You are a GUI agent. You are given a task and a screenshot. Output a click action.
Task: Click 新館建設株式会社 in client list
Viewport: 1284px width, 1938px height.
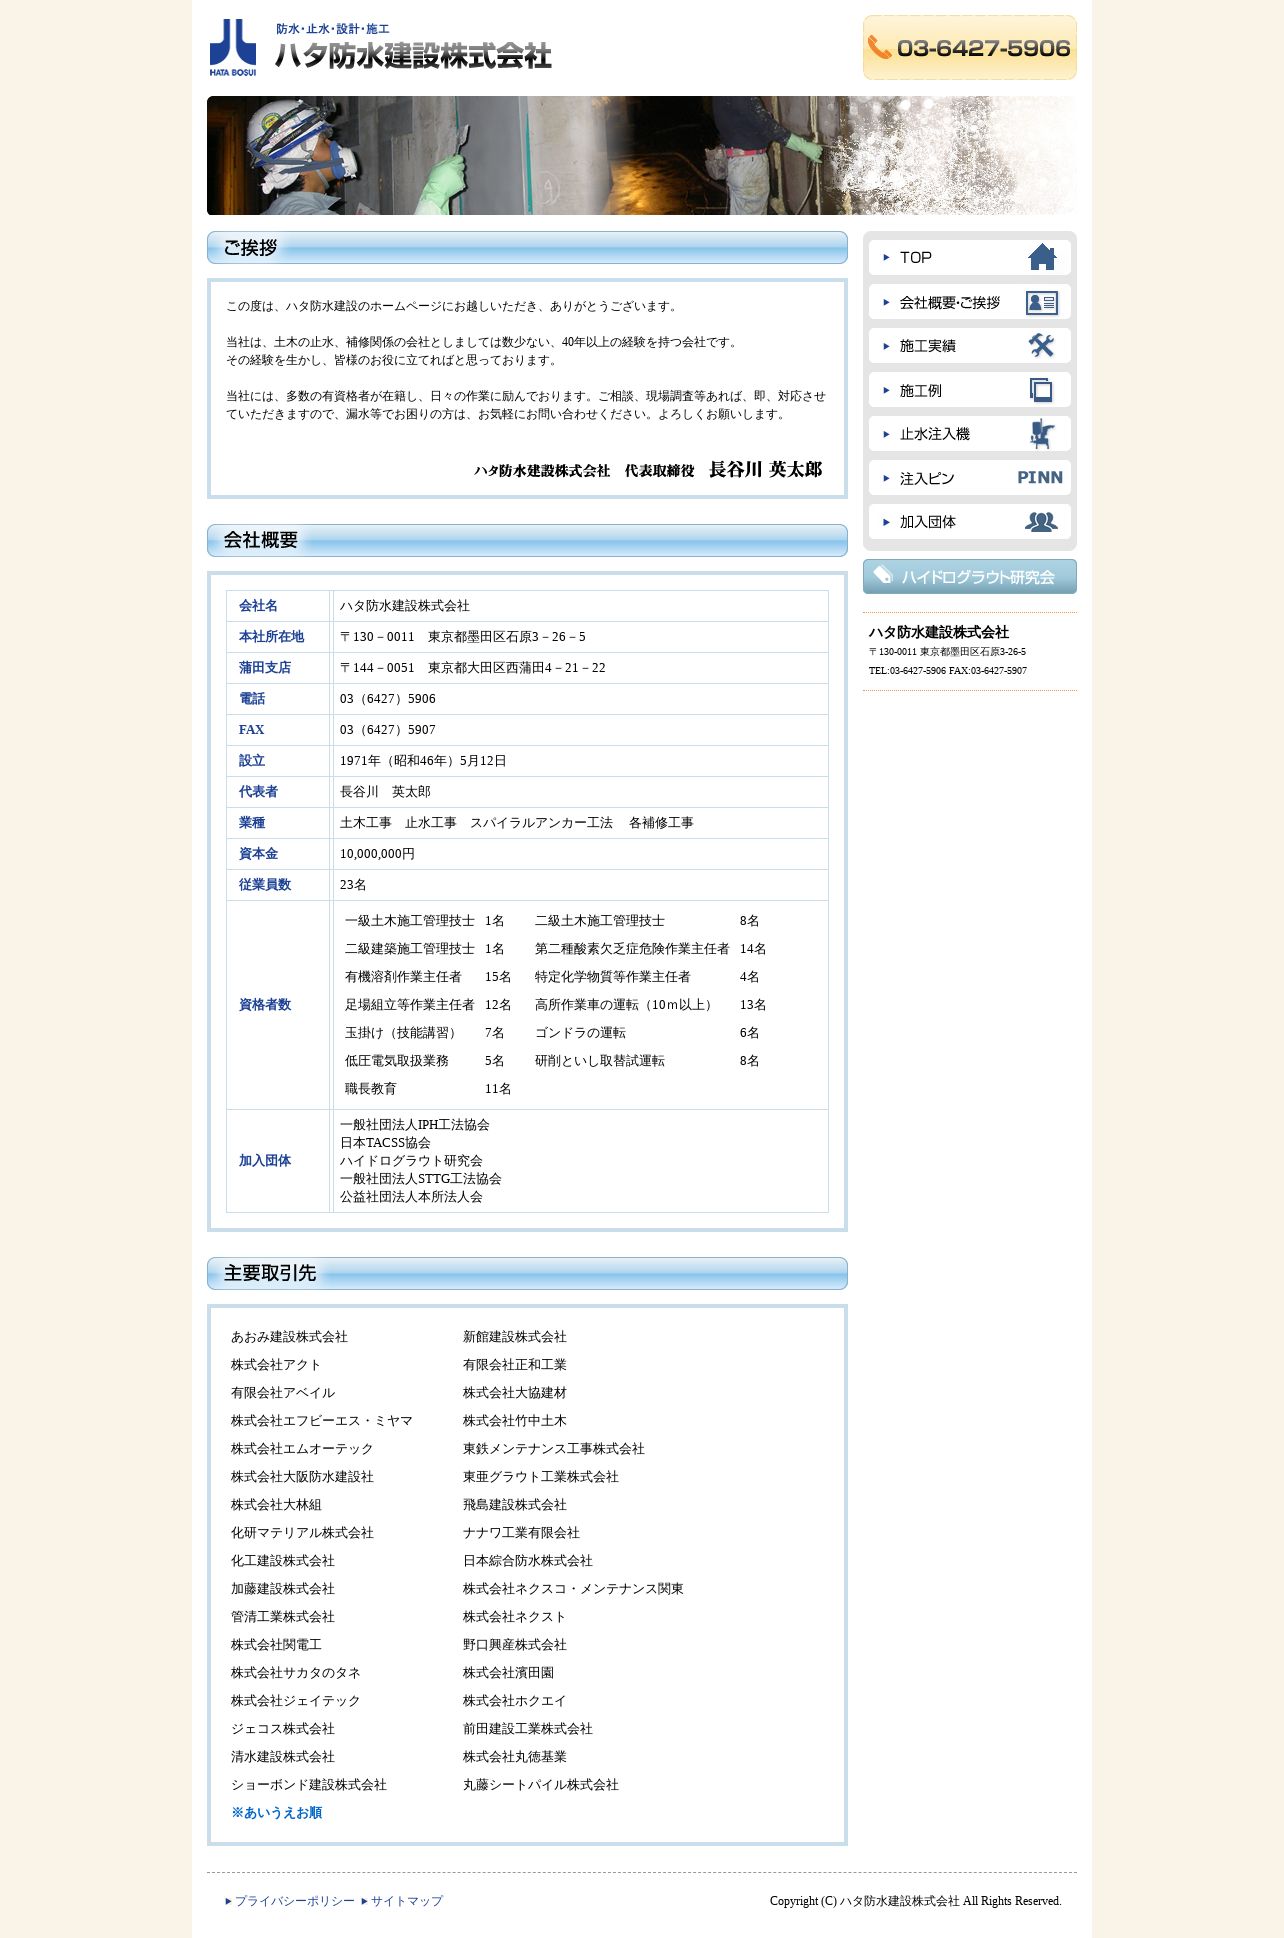coord(515,1337)
